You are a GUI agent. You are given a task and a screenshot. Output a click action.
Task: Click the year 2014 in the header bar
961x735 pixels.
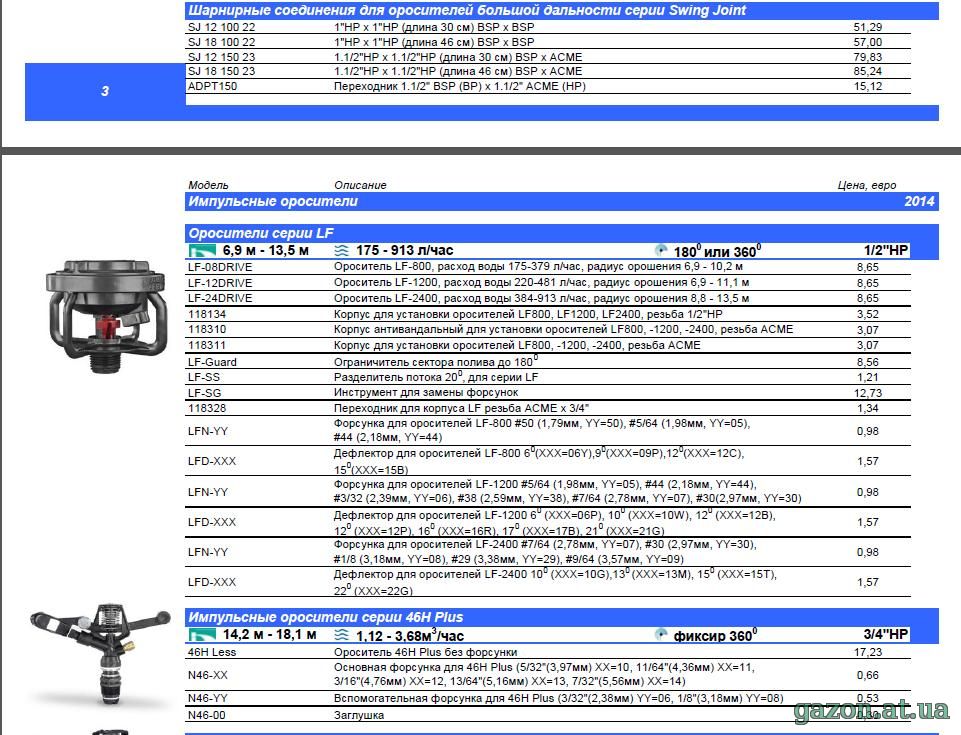pyautogui.click(x=919, y=202)
